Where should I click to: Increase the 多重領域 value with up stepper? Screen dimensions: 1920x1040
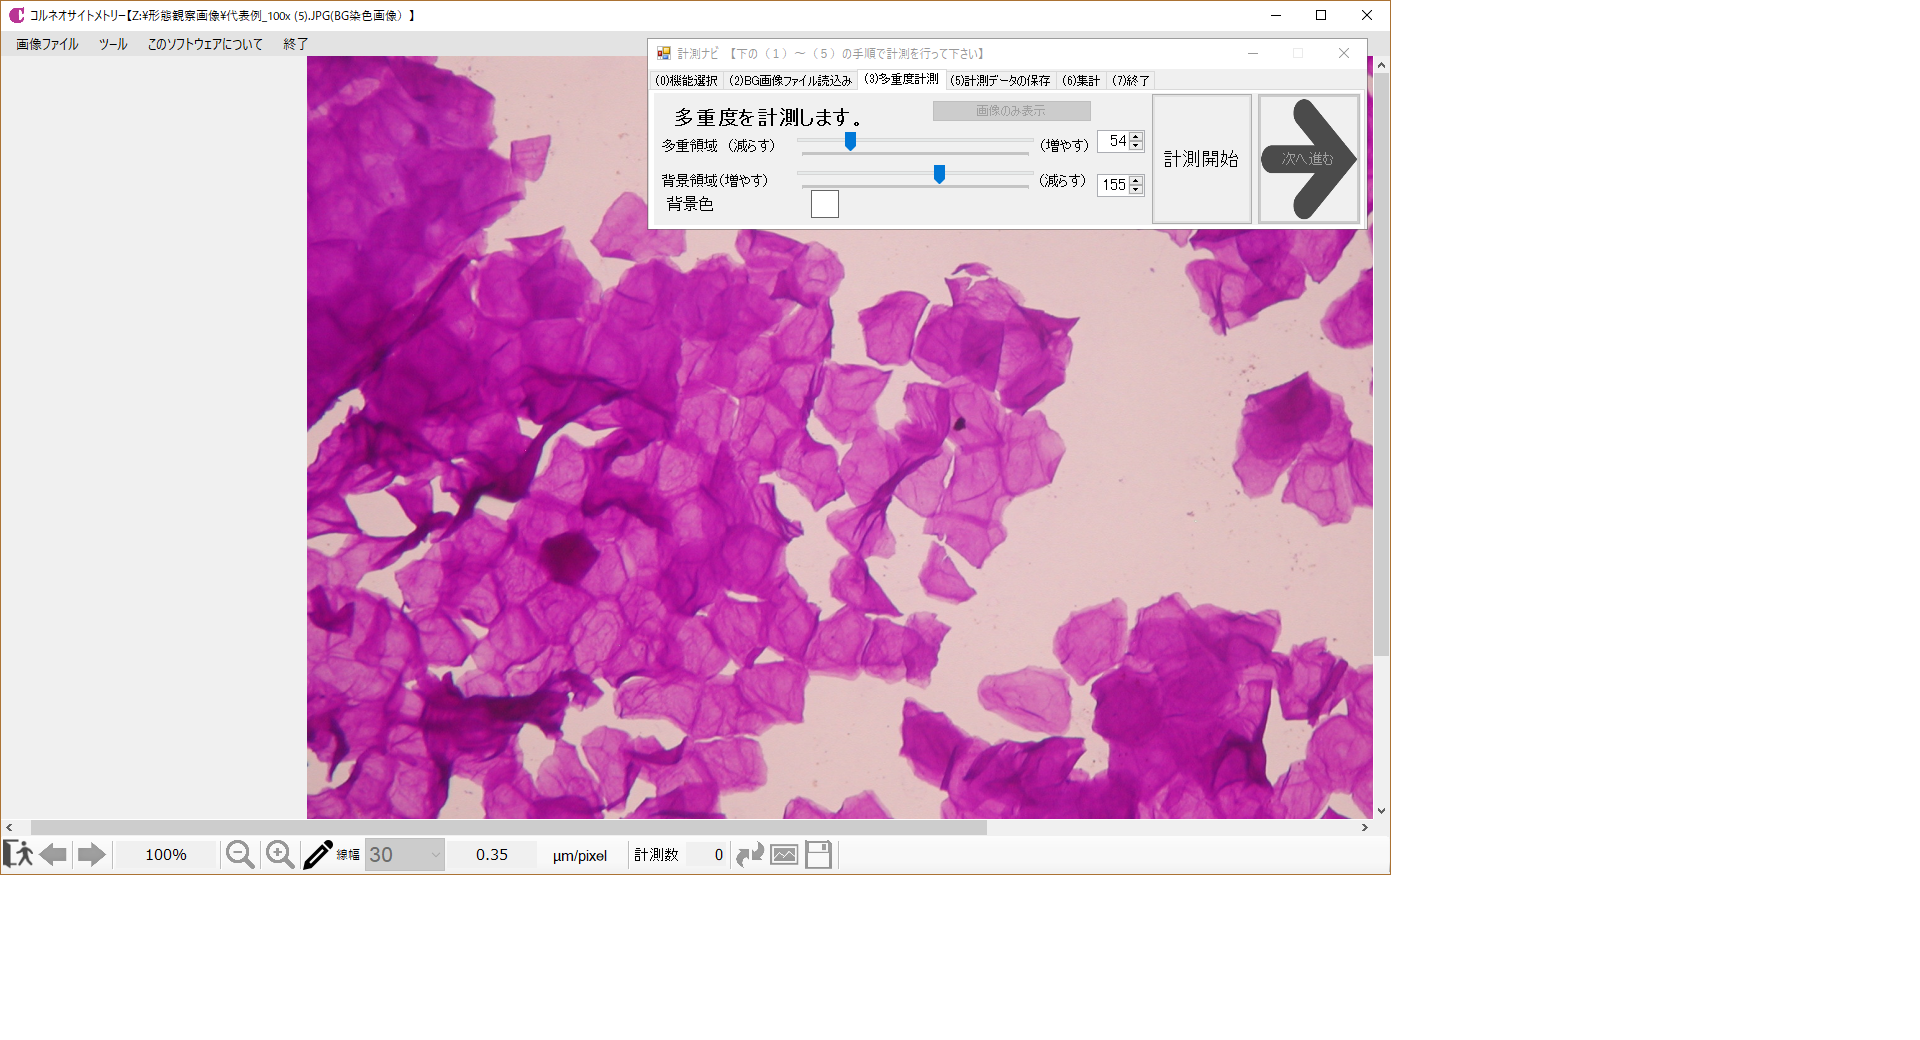tap(1136, 136)
